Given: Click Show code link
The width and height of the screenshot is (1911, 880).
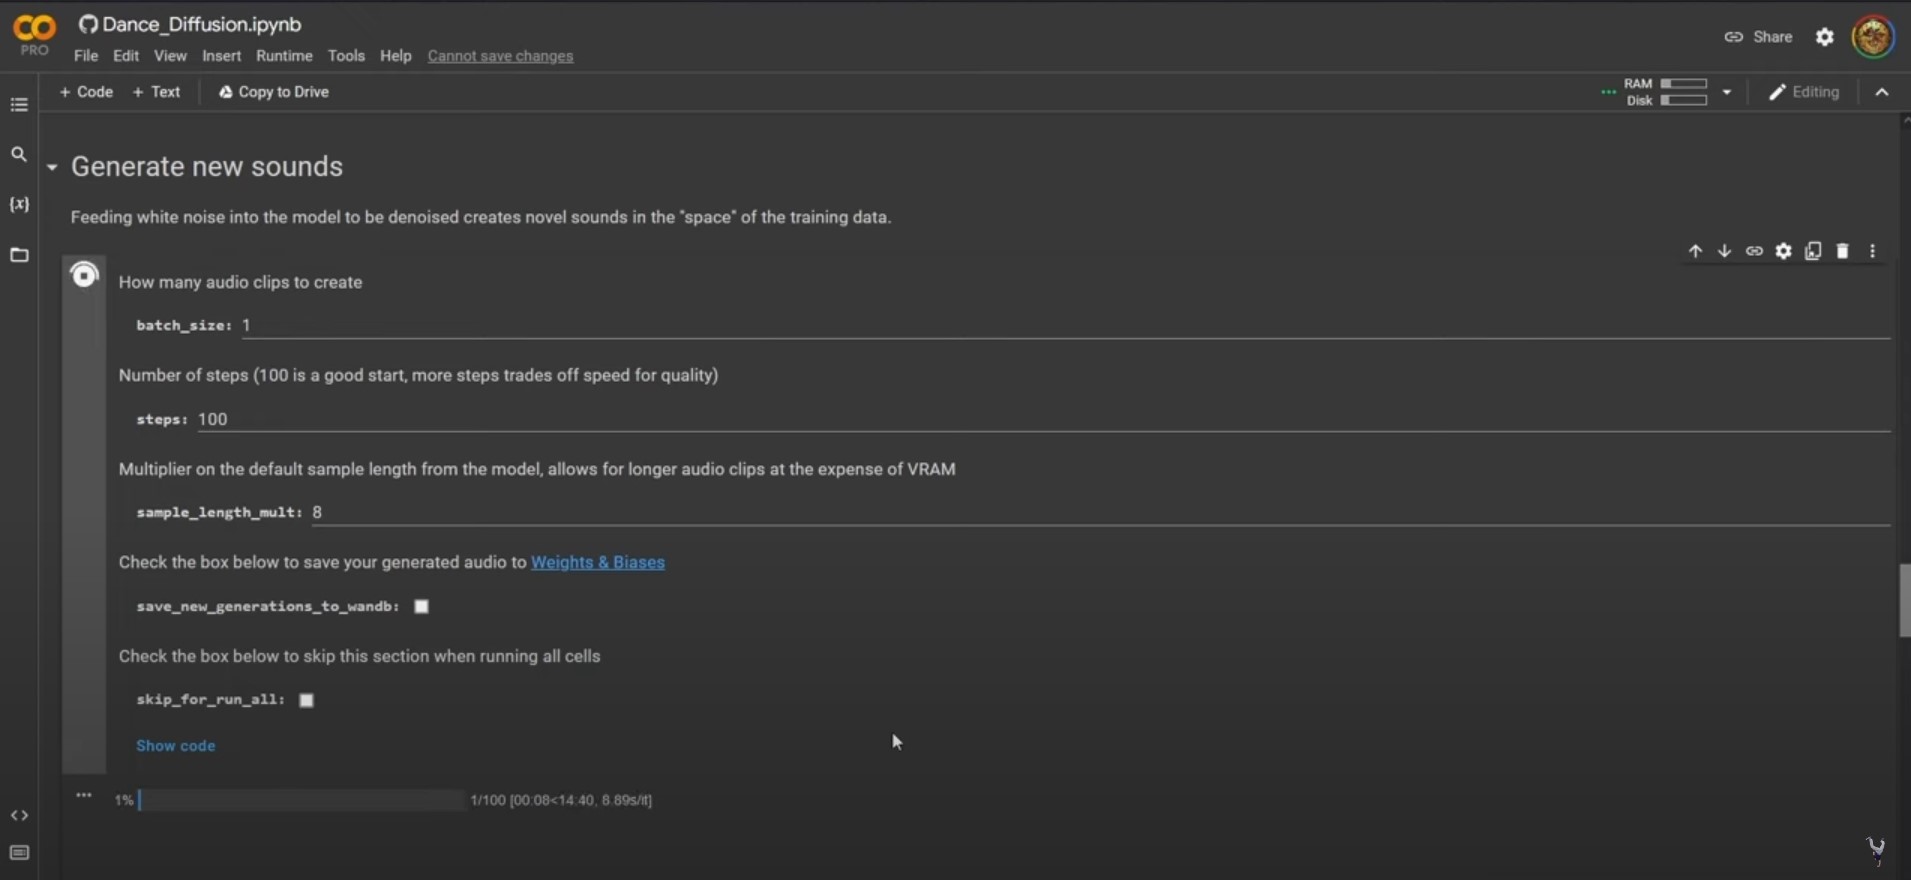Looking at the screenshot, I should coord(175,746).
